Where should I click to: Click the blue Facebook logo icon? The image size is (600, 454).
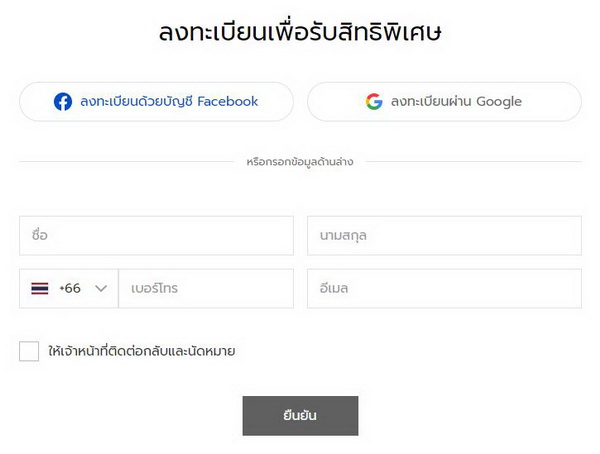pos(63,102)
